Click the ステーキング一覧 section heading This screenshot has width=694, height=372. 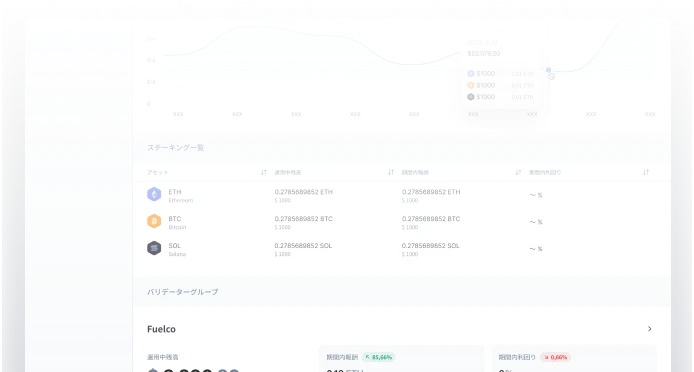coord(175,147)
